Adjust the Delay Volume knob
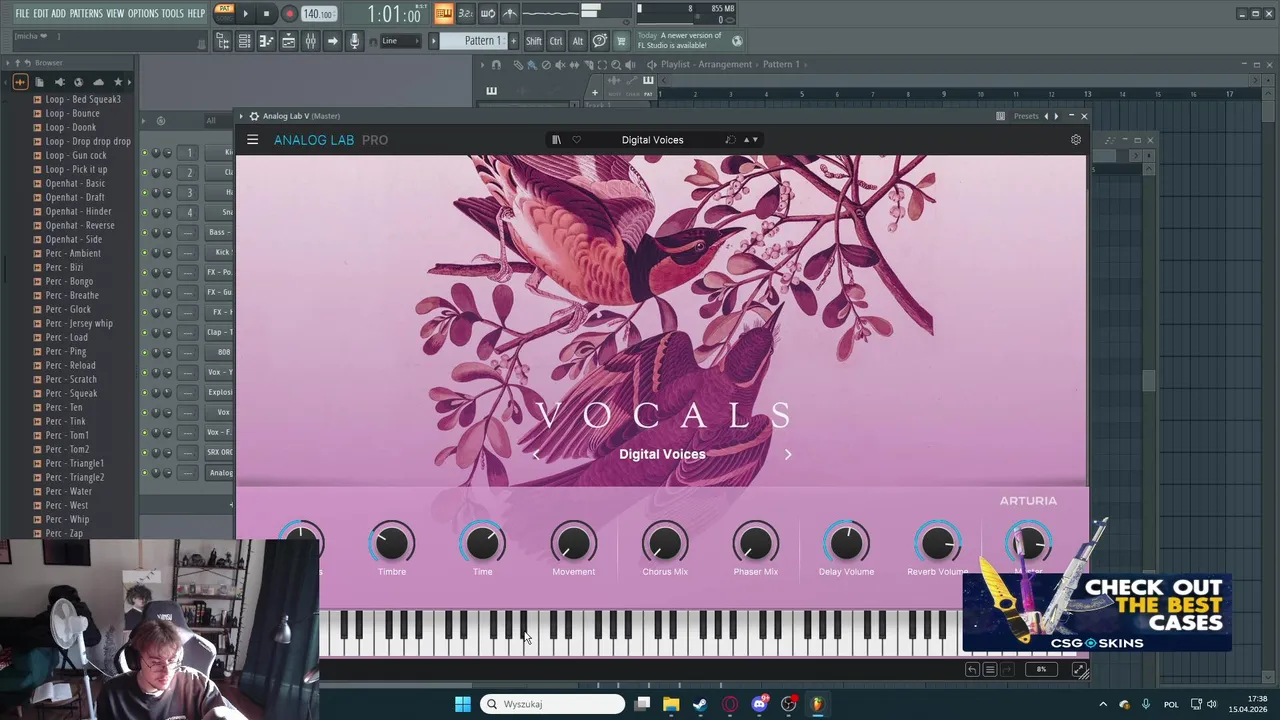Screen dimensions: 1280x720 846,543
